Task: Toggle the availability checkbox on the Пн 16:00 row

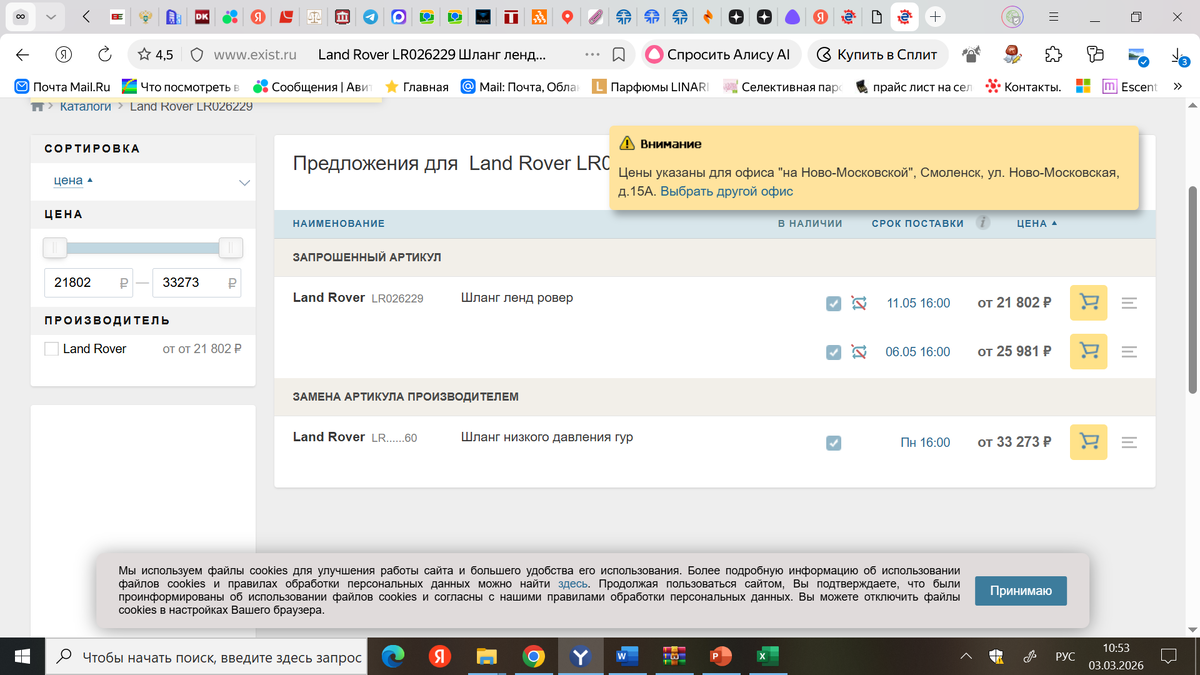Action: [x=834, y=442]
